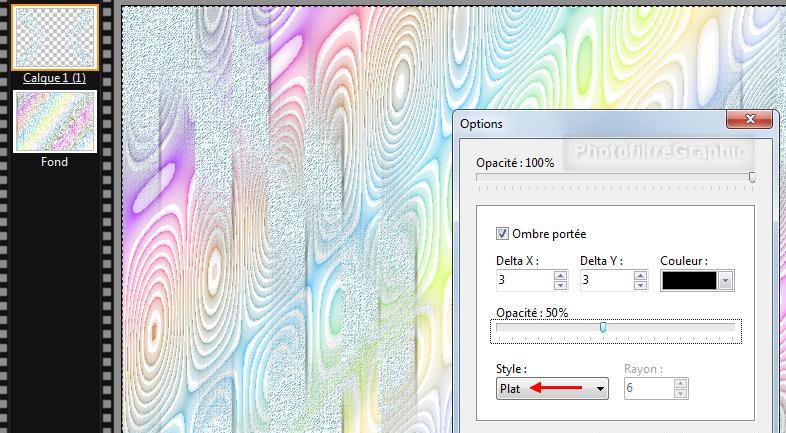Click the Delta X input field

525,281
